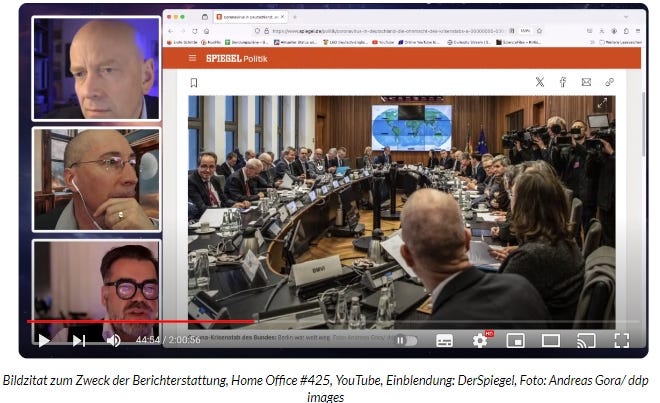Open the browser home page

207,31
